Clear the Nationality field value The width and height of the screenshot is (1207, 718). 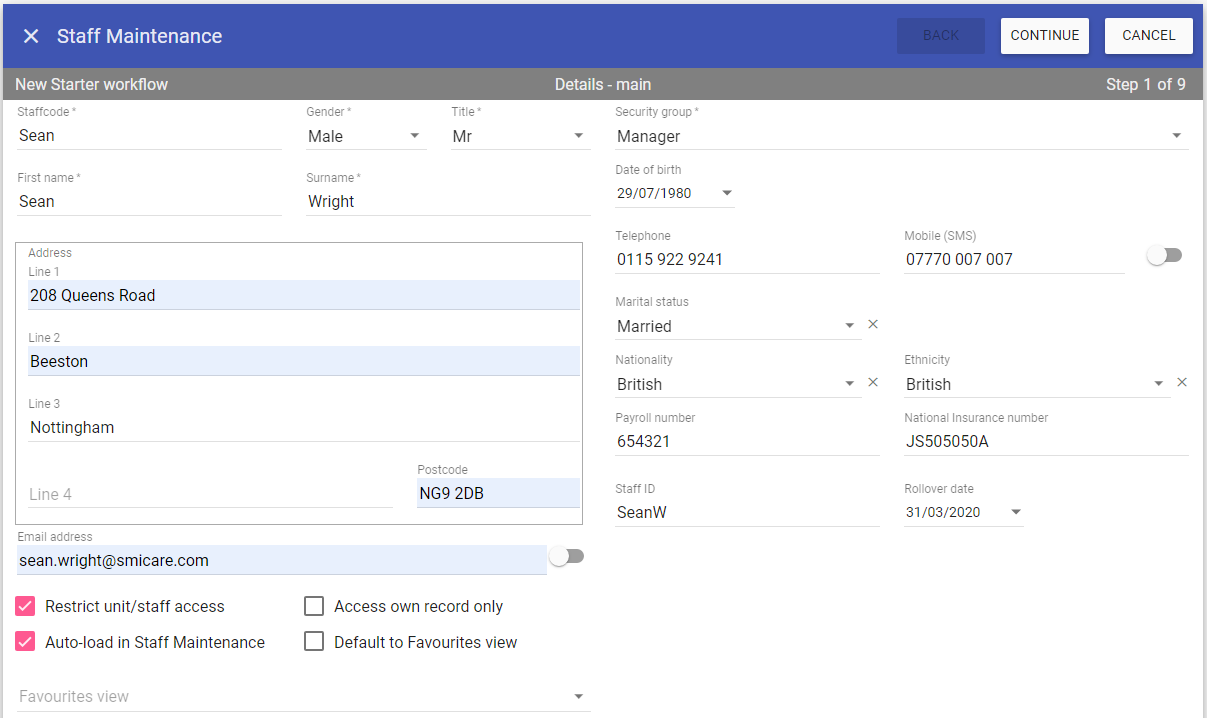pos(873,383)
